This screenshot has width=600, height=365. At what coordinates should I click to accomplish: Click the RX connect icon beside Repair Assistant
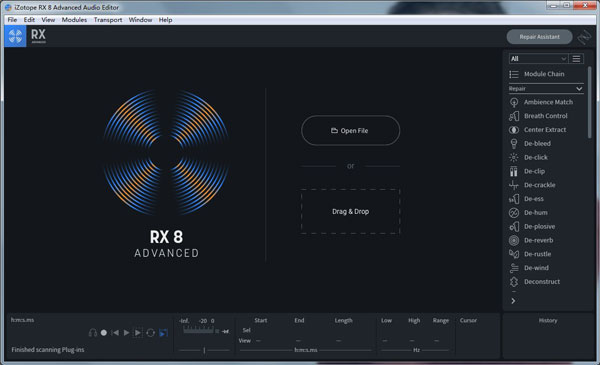[x=584, y=37]
